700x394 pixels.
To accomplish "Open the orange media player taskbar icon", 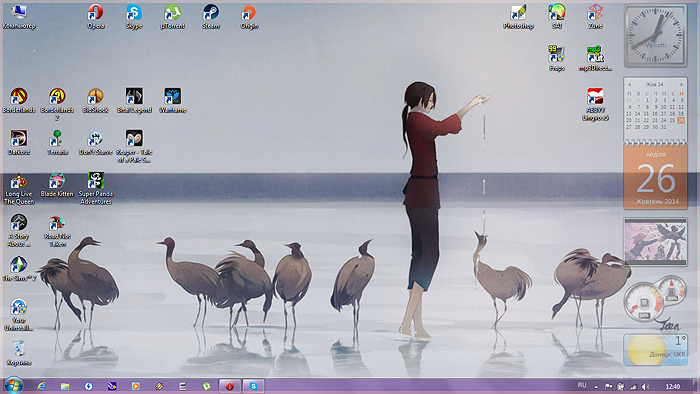I will 135,386.
